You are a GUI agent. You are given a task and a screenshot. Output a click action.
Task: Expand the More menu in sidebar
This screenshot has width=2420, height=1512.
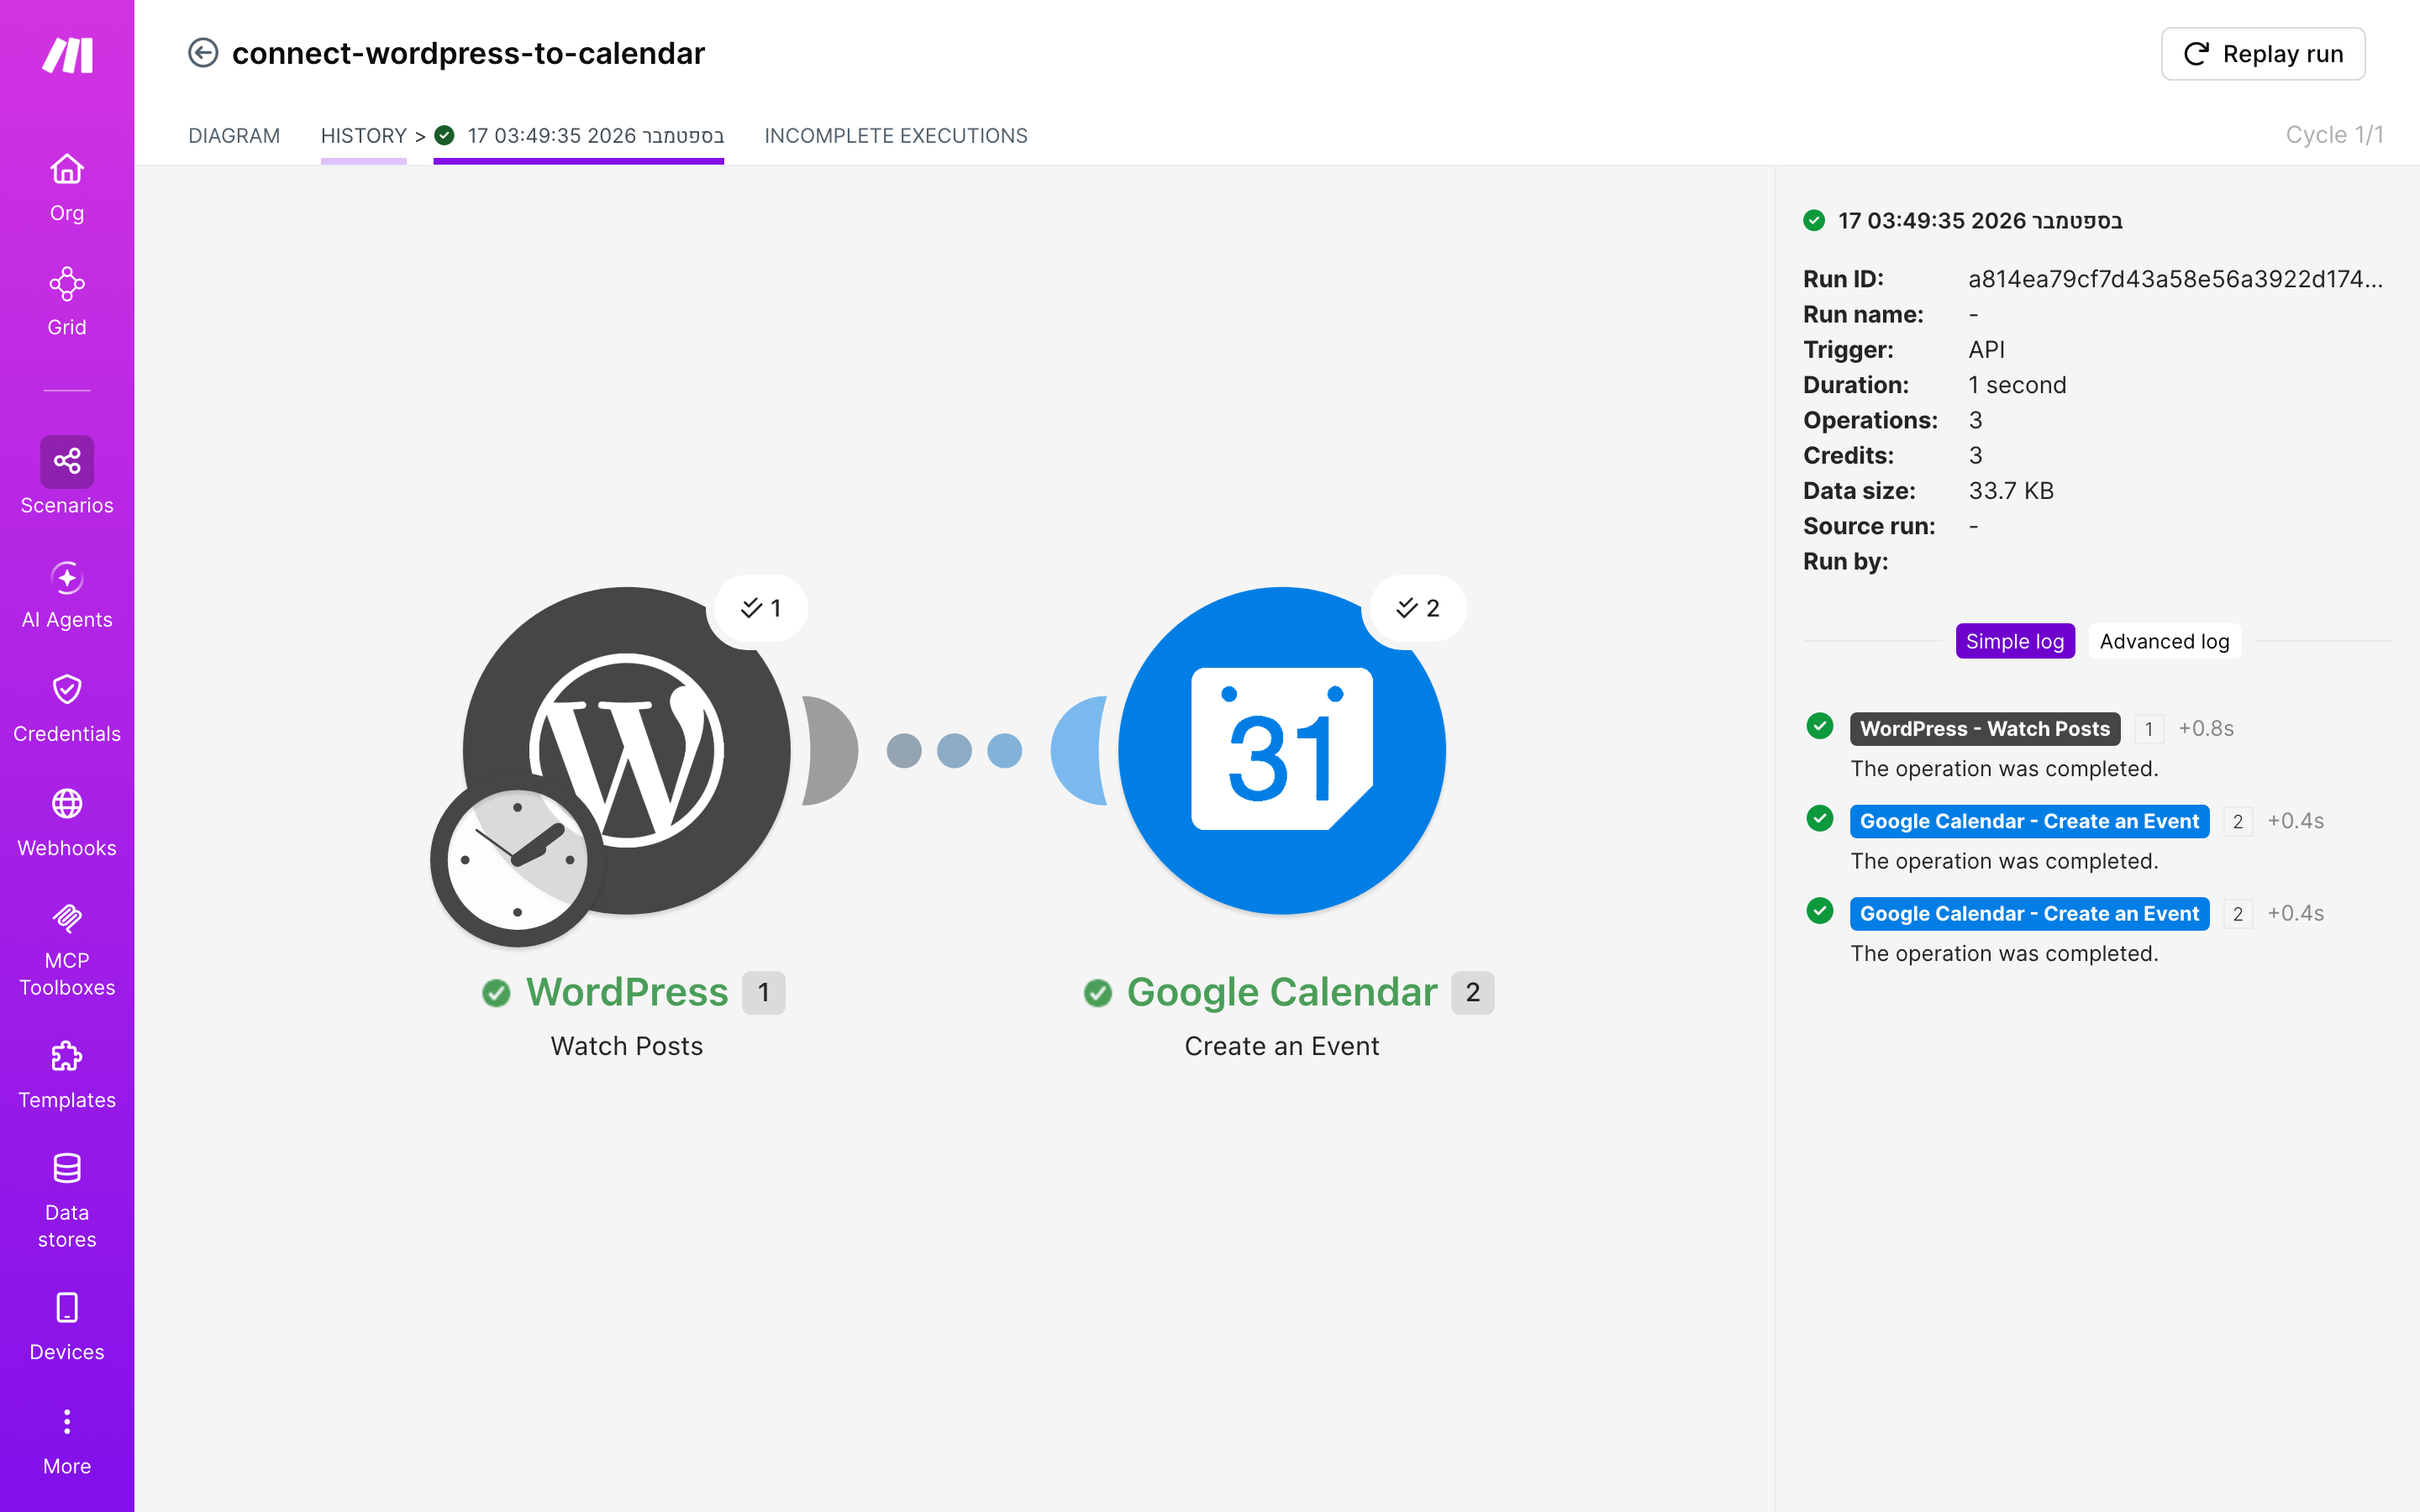[67, 1440]
